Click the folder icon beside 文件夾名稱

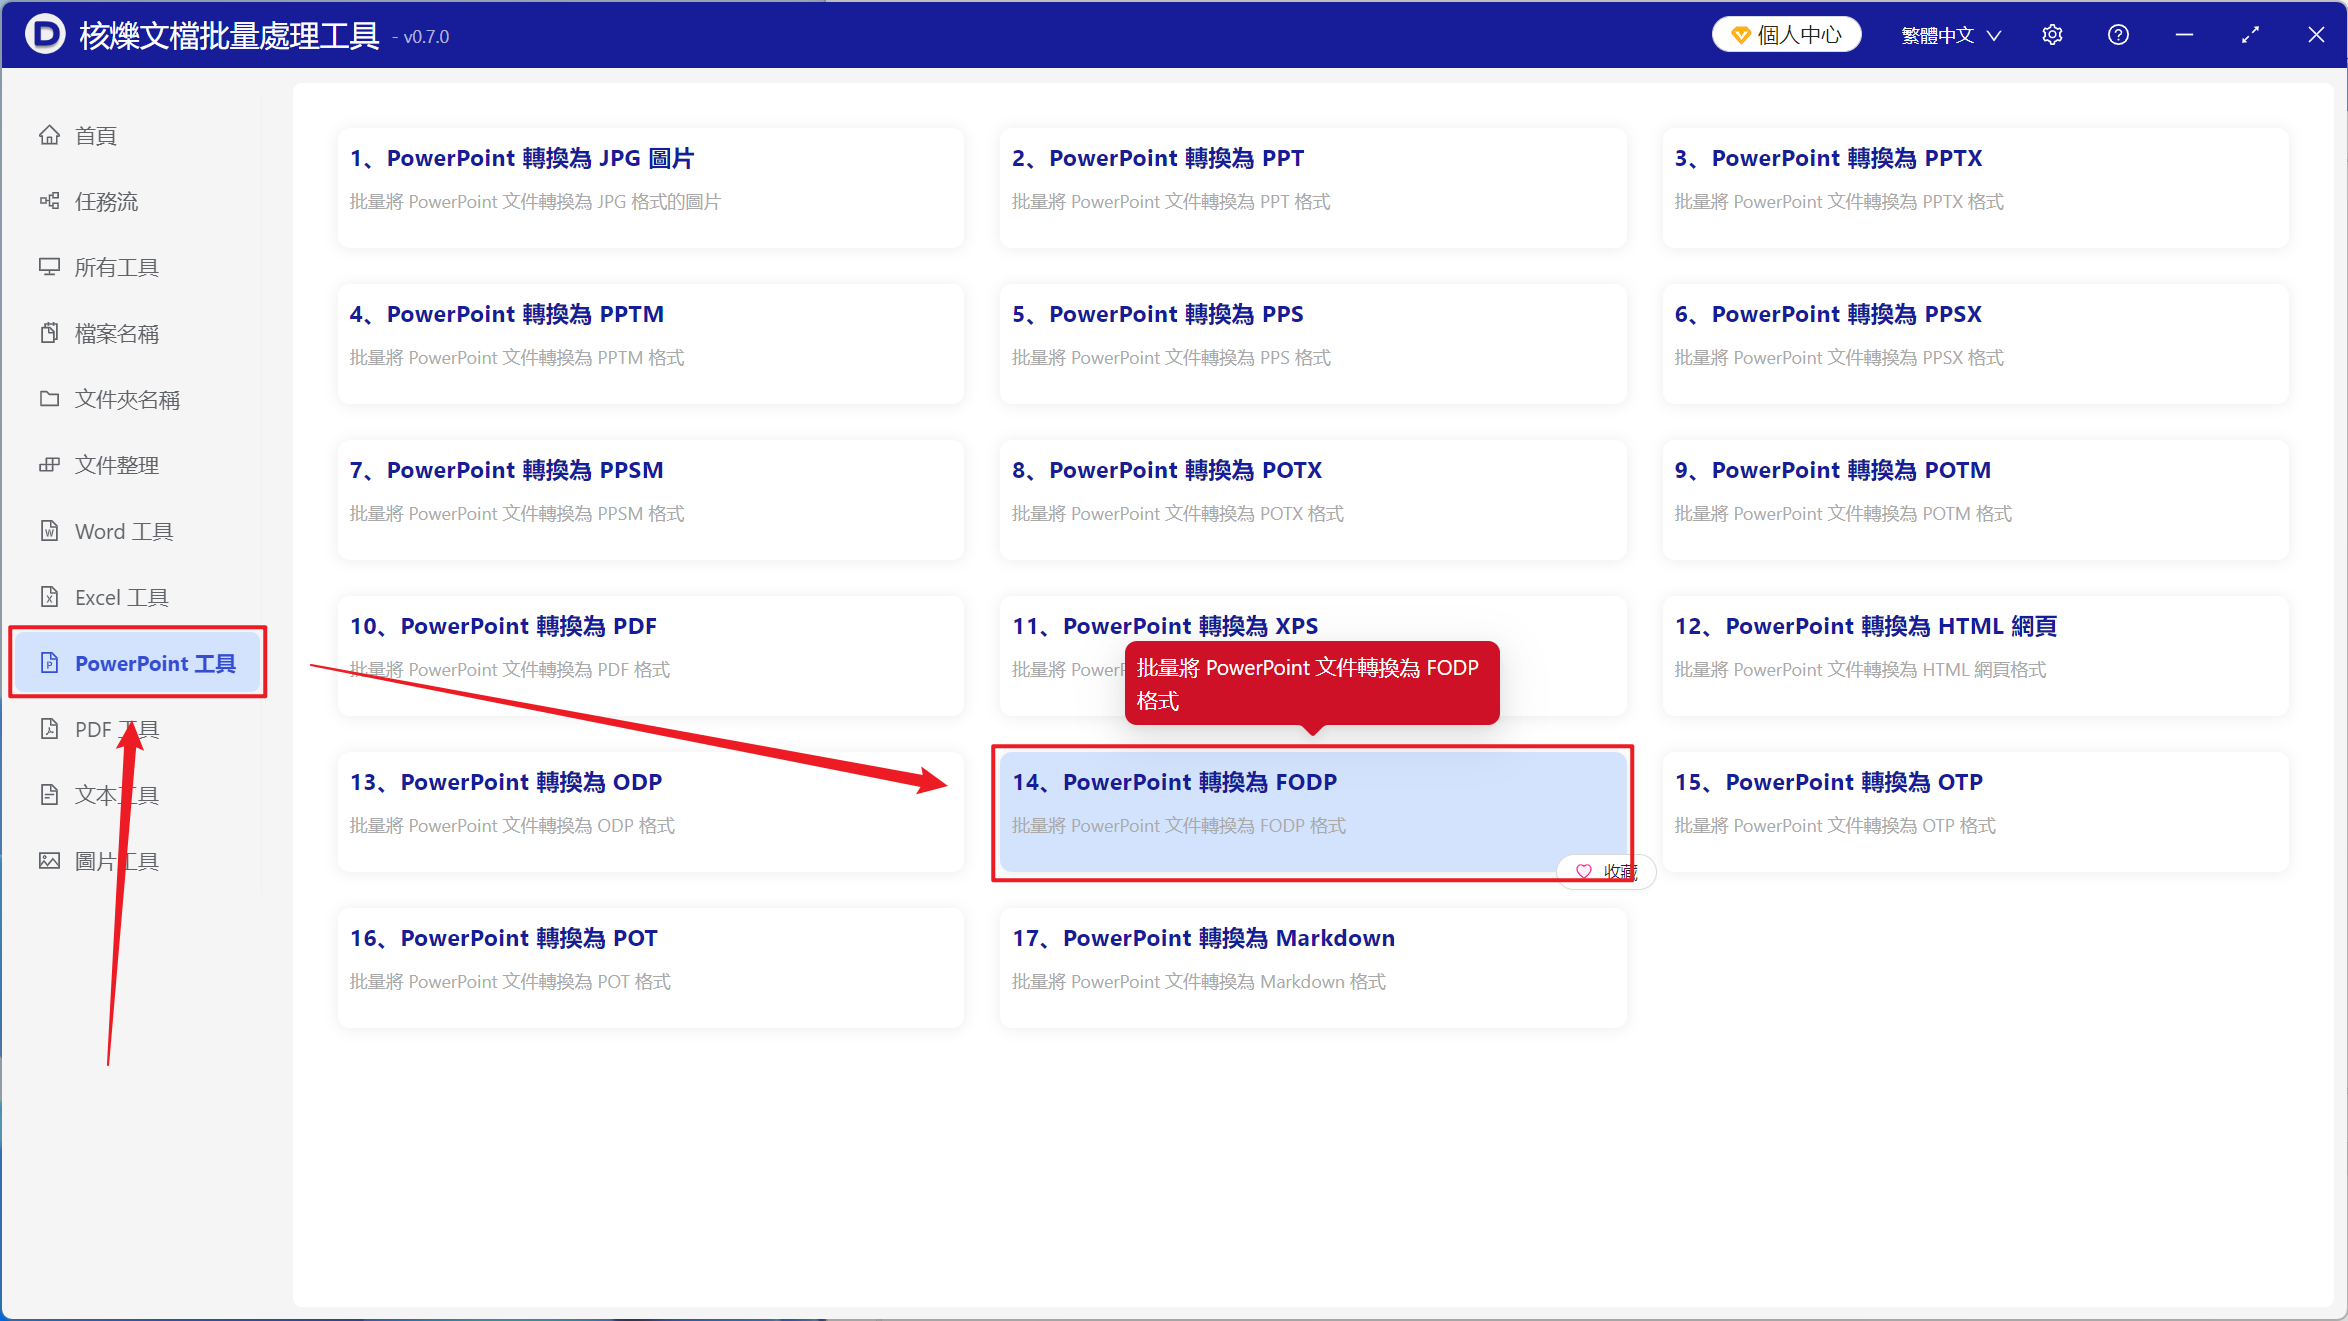(49, 399)
